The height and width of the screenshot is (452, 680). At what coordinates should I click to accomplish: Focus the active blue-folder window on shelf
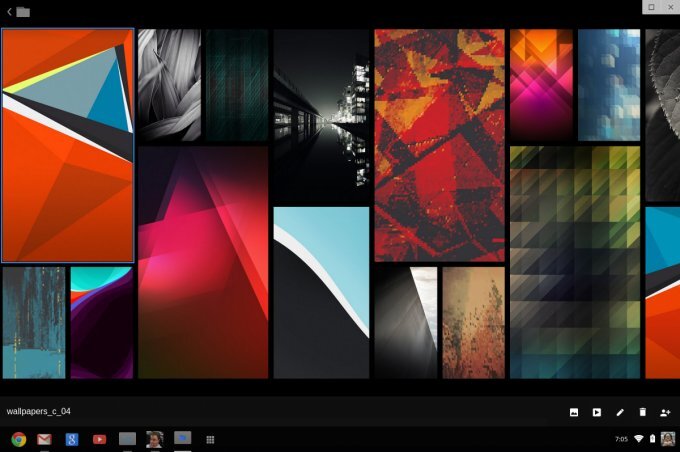click(183, 438)
